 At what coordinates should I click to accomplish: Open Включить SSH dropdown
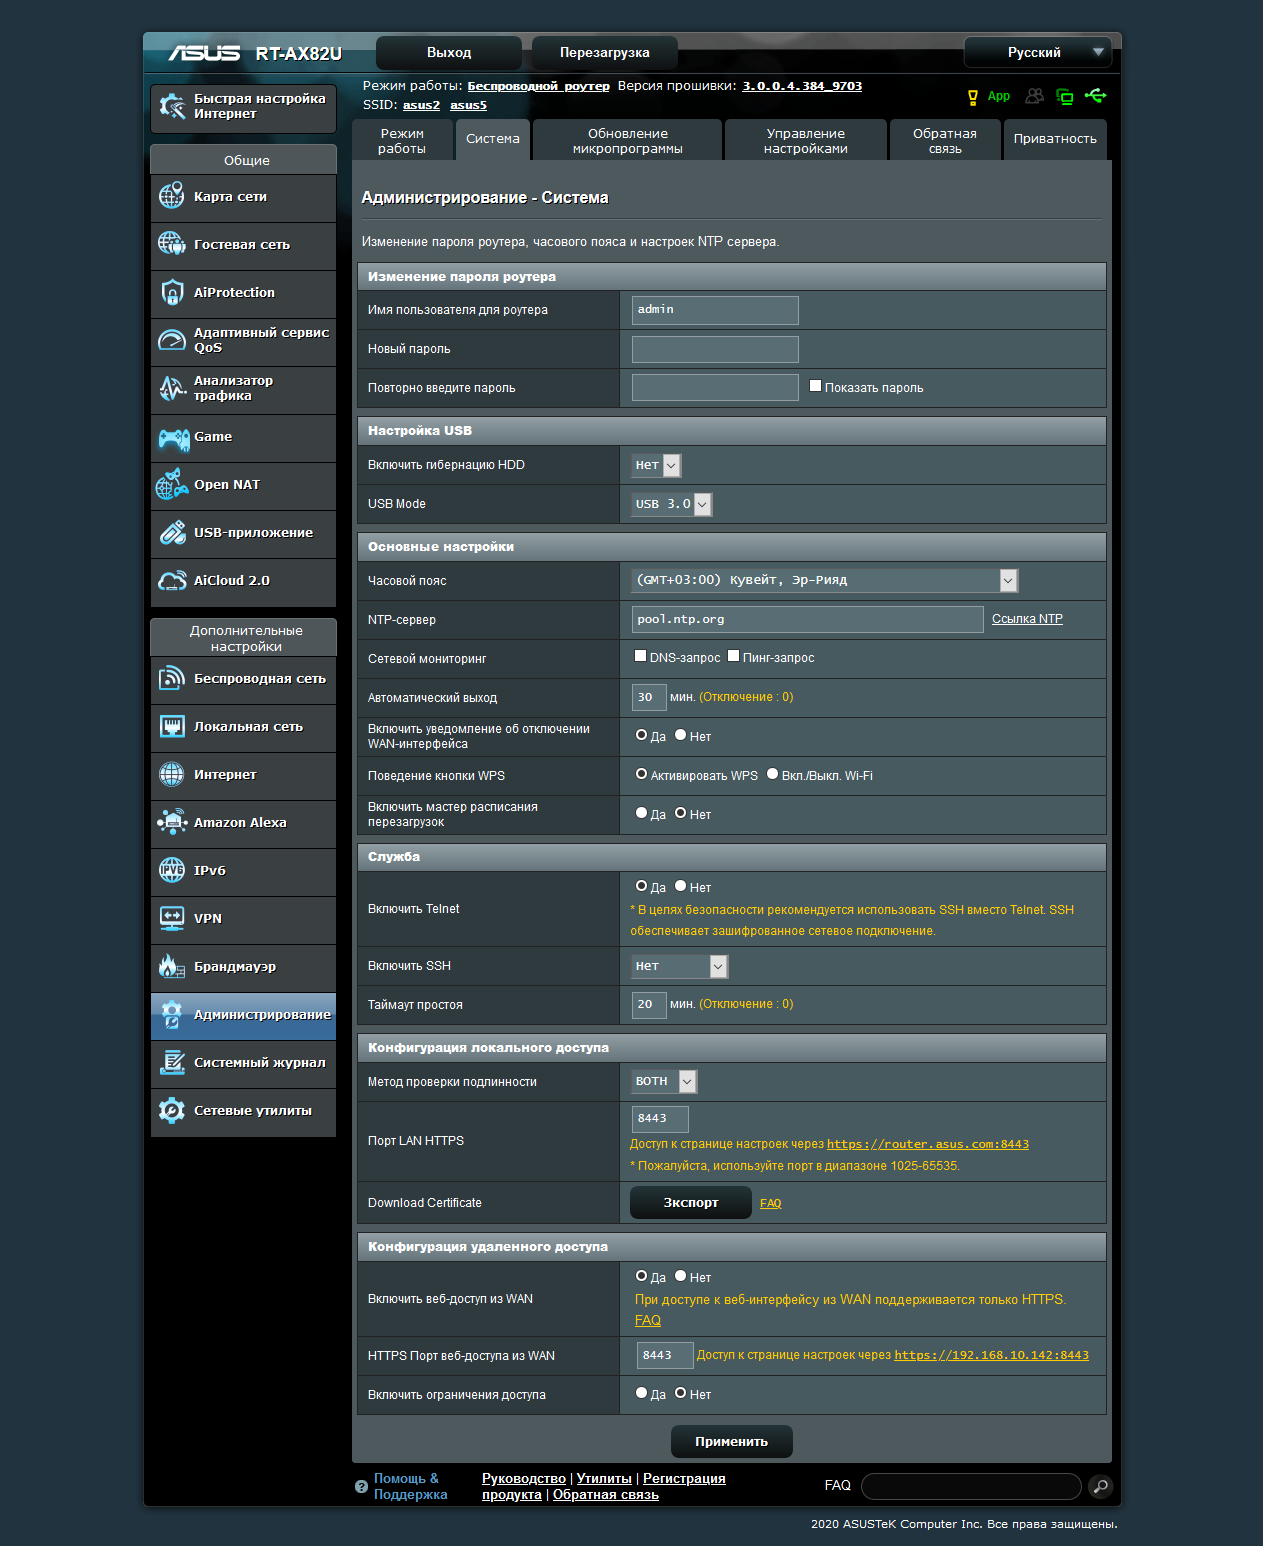[679, 966]
